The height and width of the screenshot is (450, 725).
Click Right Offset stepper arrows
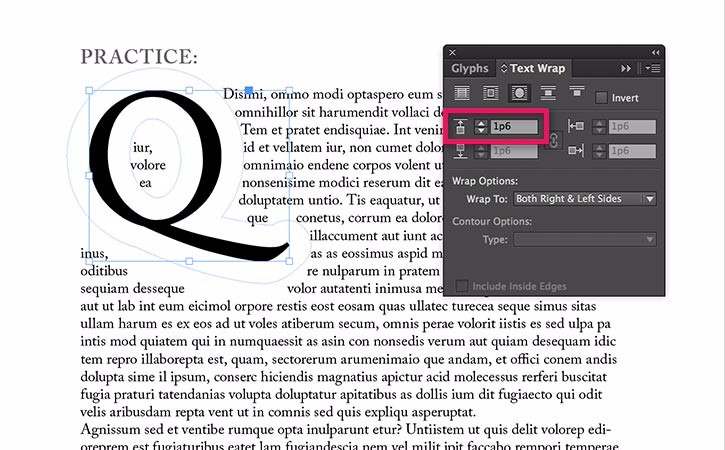coord(599,151)
